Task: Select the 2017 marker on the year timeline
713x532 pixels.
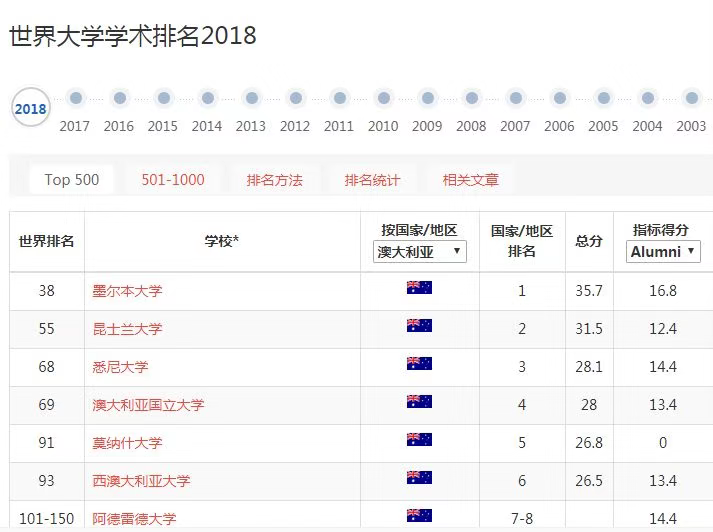Action: coord(75,98)
